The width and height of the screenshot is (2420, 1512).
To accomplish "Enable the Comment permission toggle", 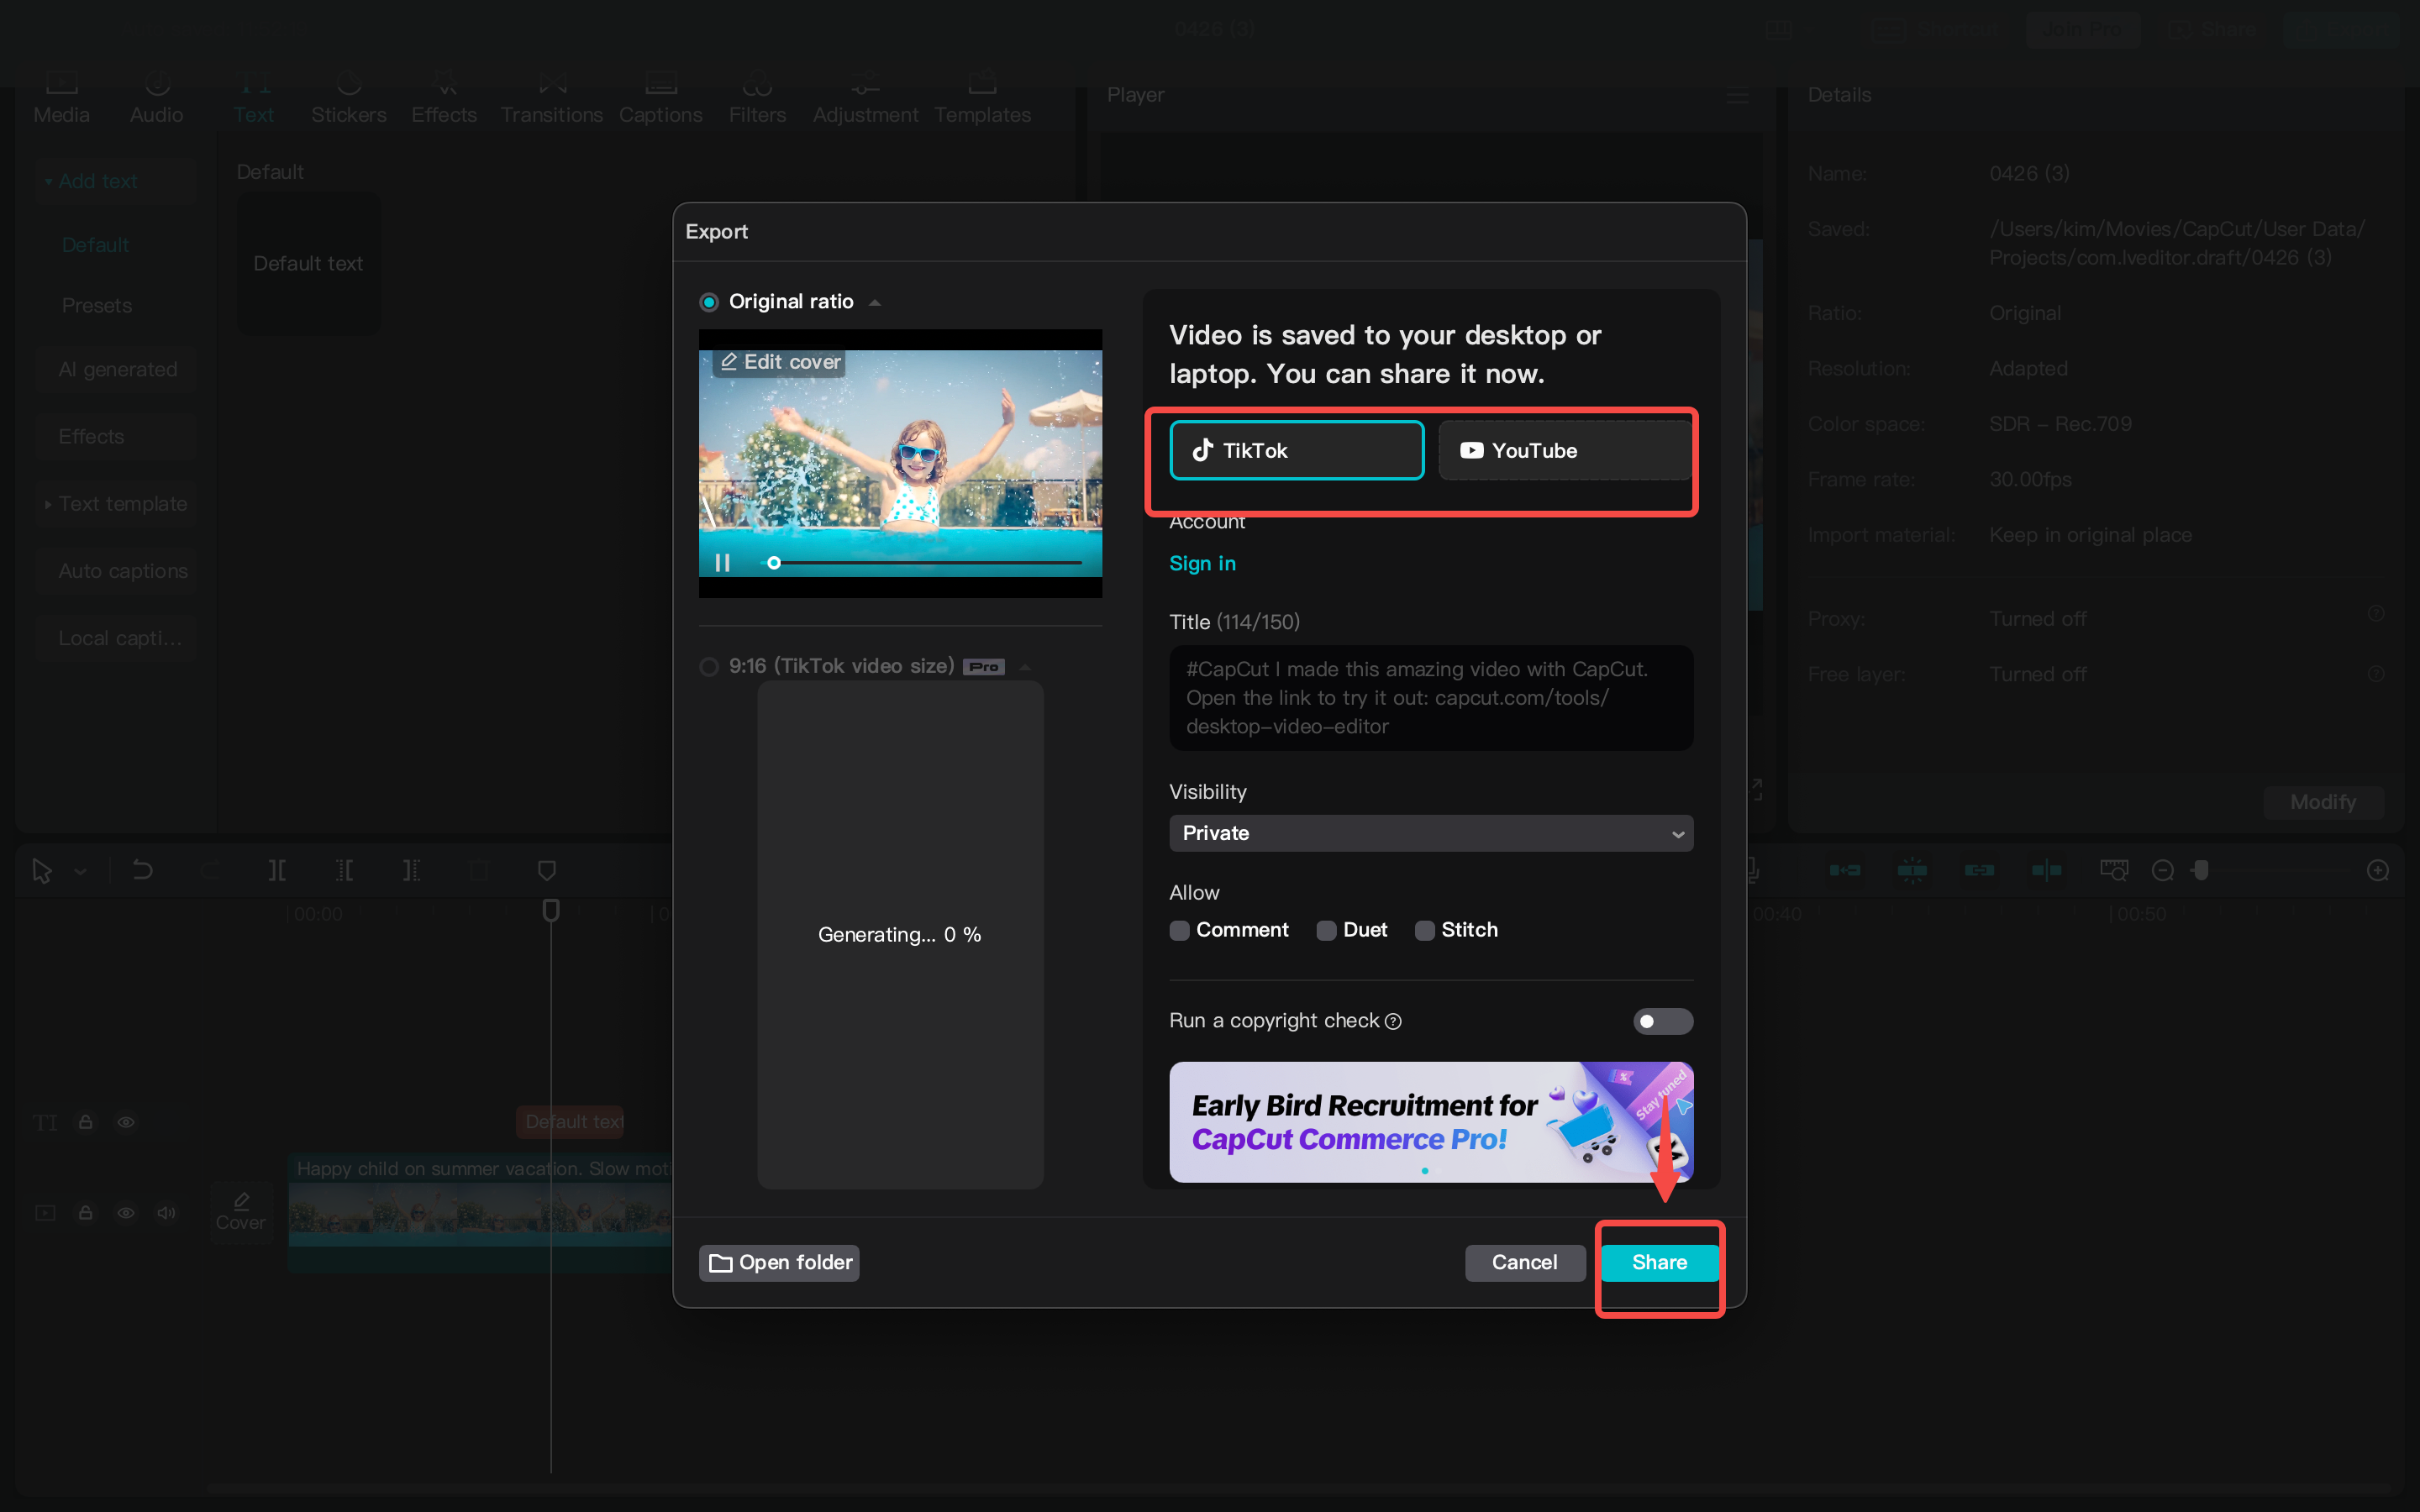I will (x=1180, y=930).
